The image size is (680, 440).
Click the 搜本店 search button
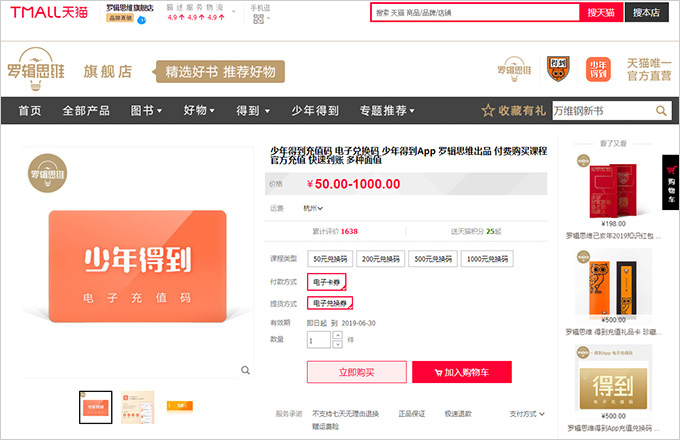pos(646,13)
